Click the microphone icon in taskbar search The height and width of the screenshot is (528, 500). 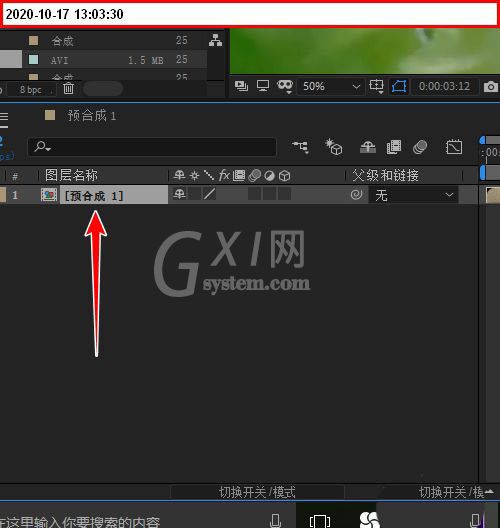pyautogui.click(x=275, y=521)
